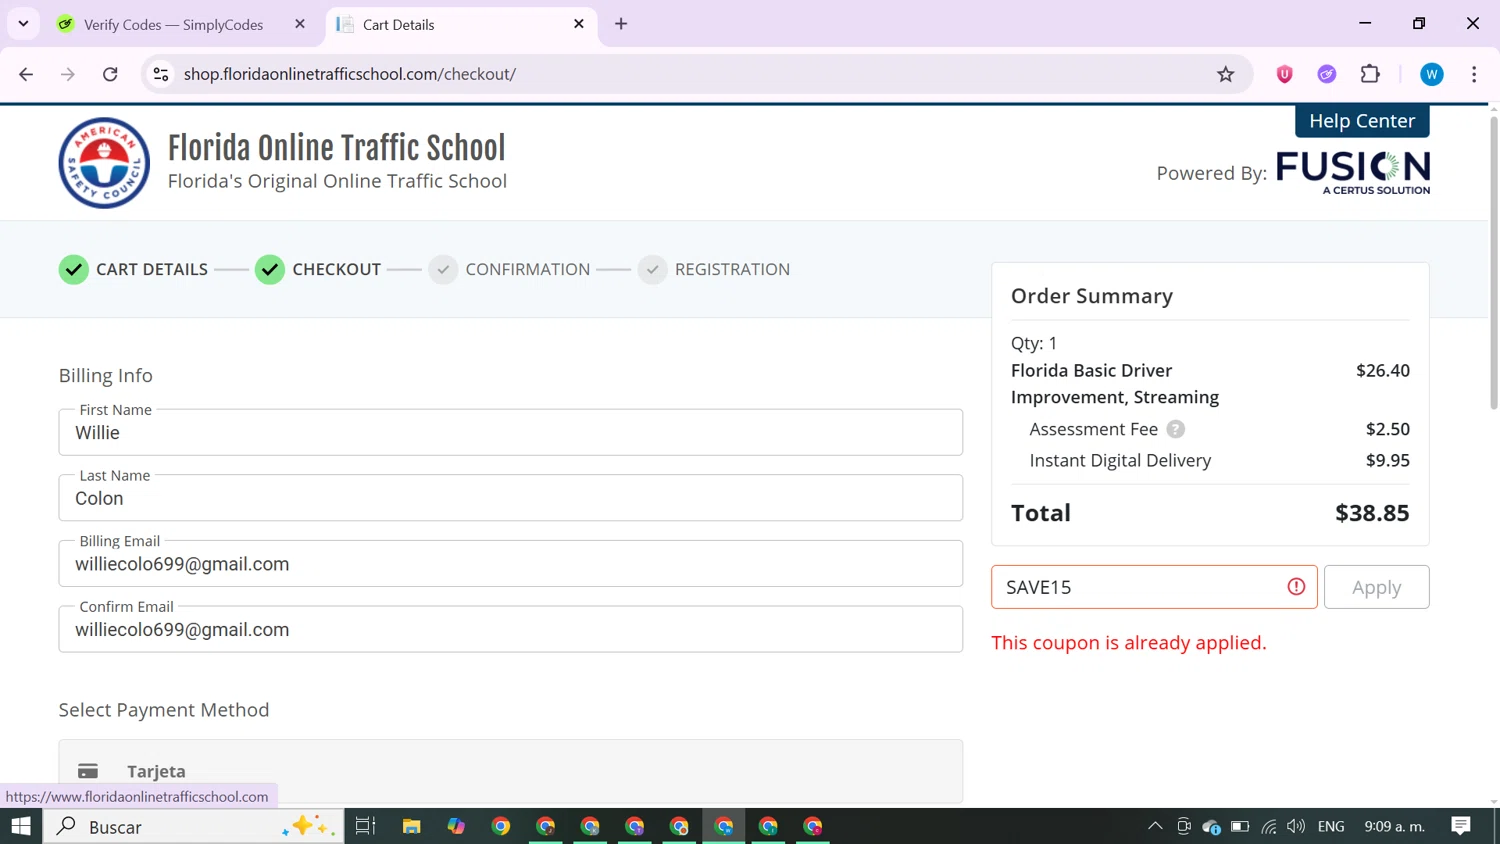This screenshot has width=1500, height=844.
Task: Click the Qty: 1 text
Action: click(x=1034, y=343)
